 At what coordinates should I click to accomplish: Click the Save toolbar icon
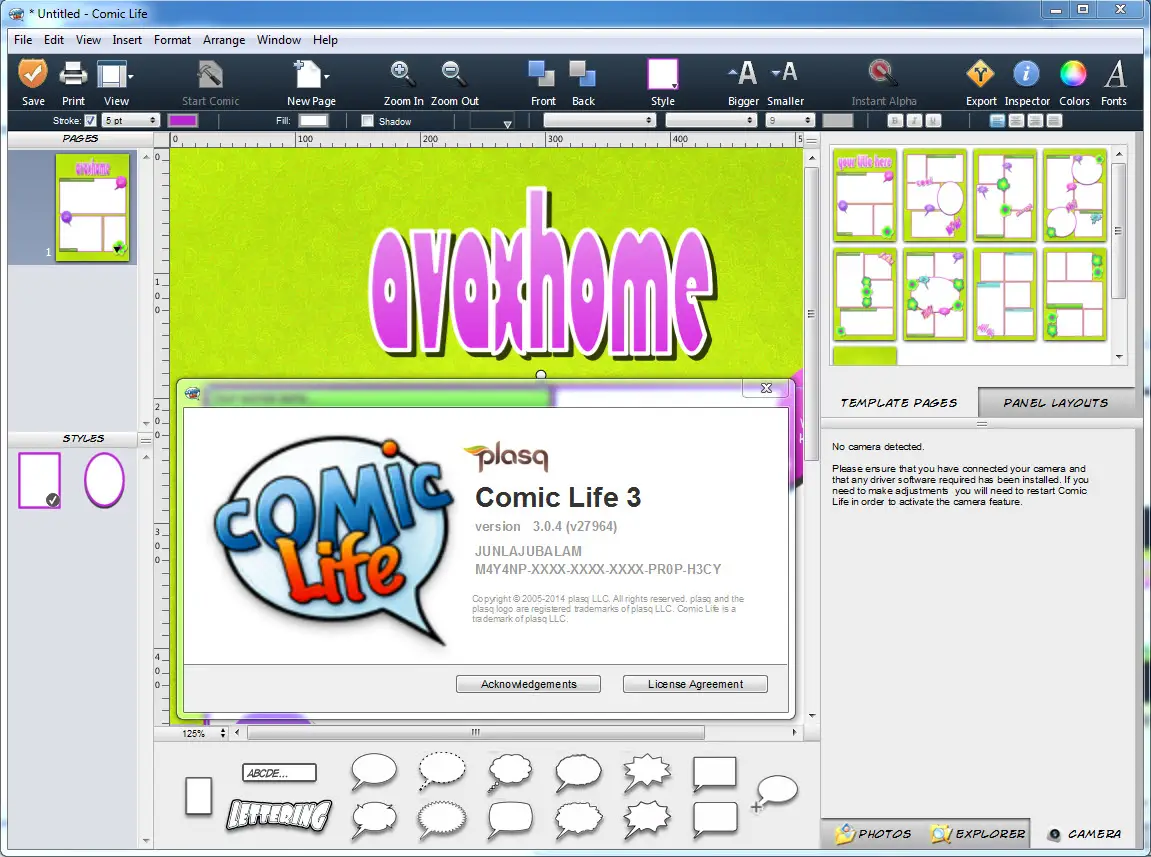33,74
